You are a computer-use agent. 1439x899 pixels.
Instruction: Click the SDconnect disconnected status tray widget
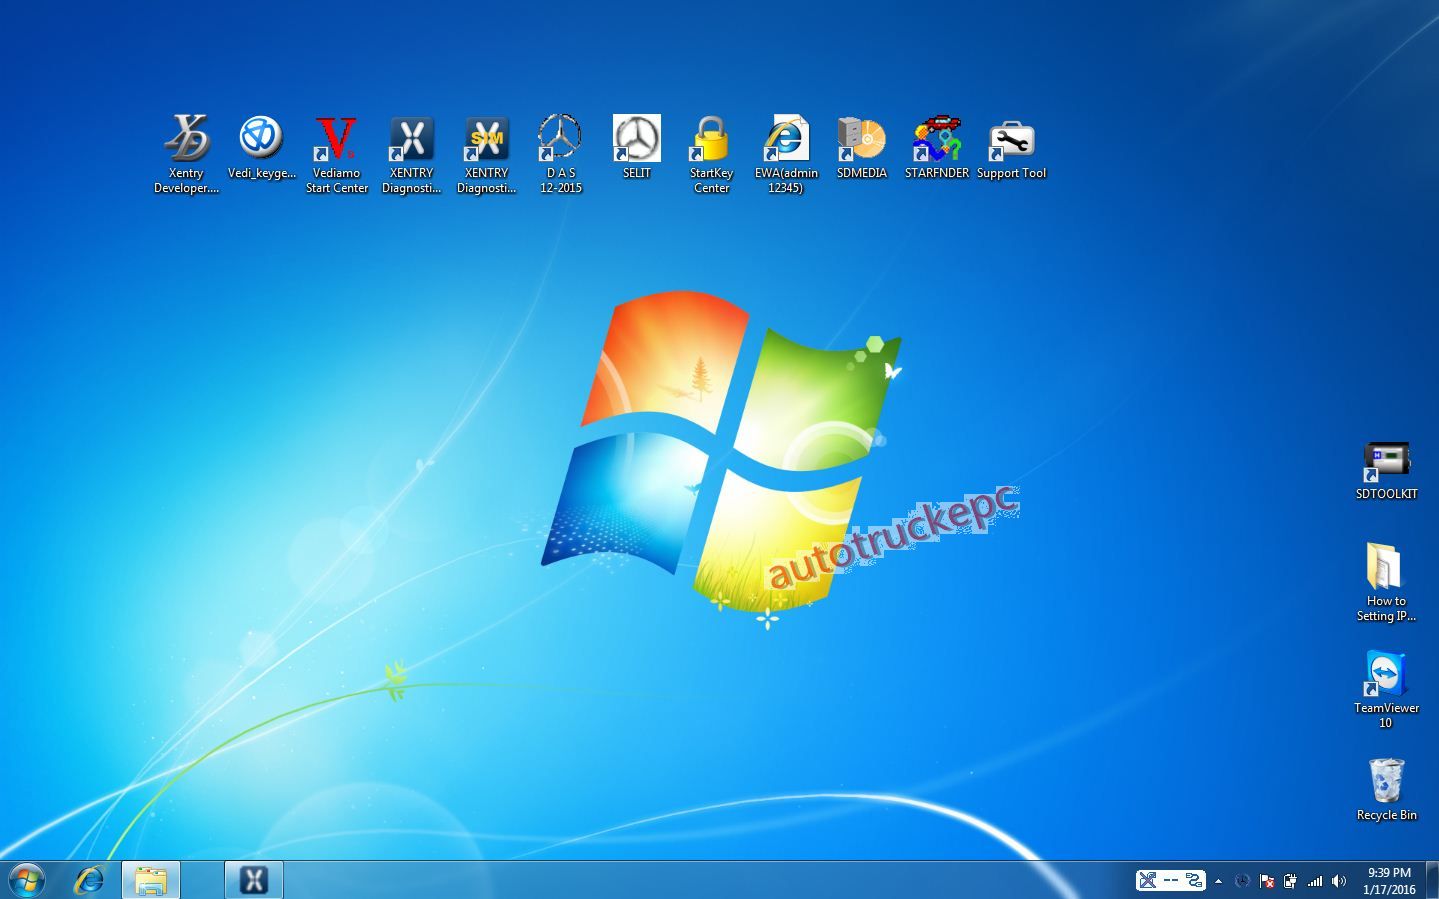pyautogui.click(x=1170, y=880)
